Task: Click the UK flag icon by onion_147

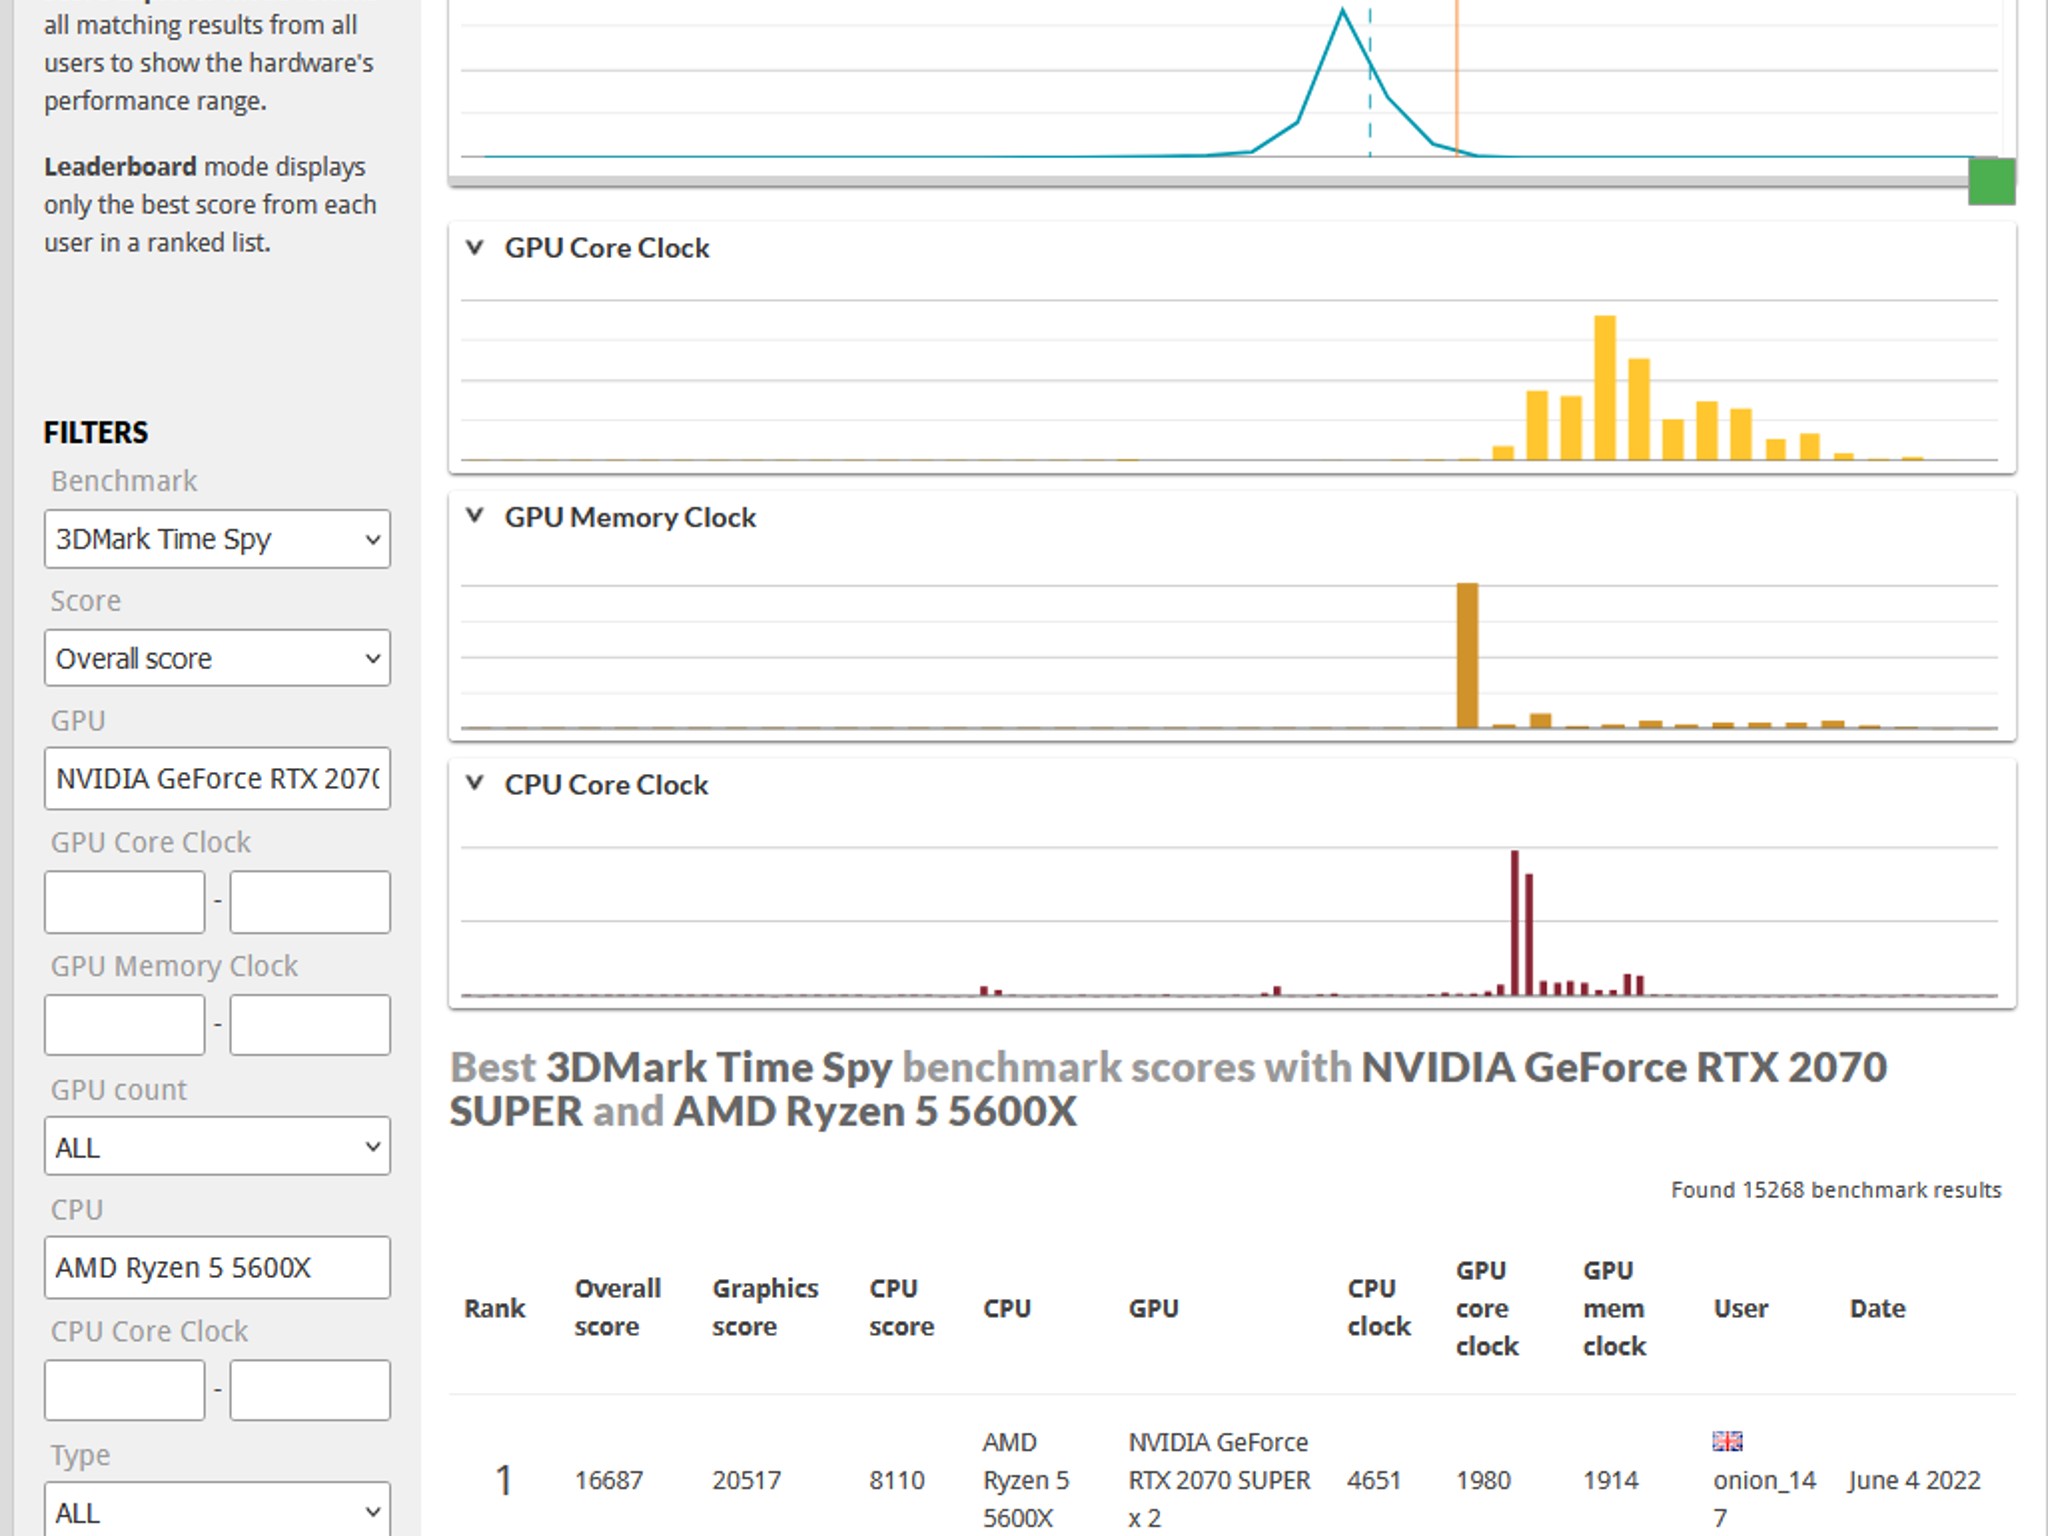Action: (x=1727, y=1441)
